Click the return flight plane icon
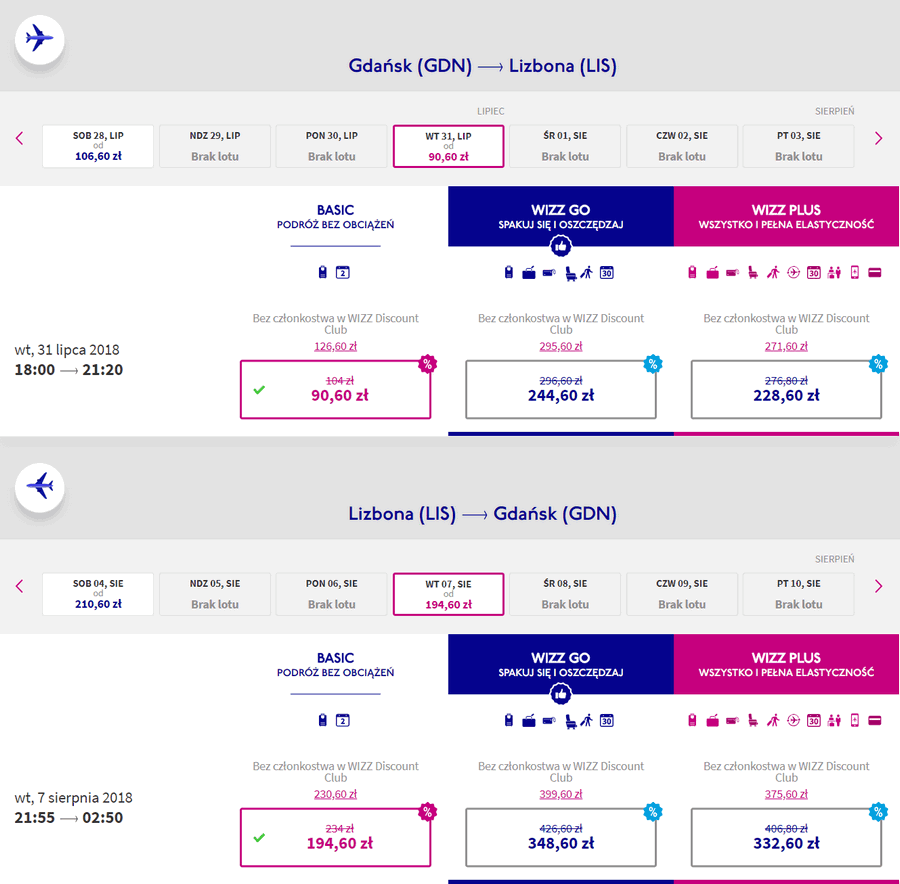 click(40, 487)
